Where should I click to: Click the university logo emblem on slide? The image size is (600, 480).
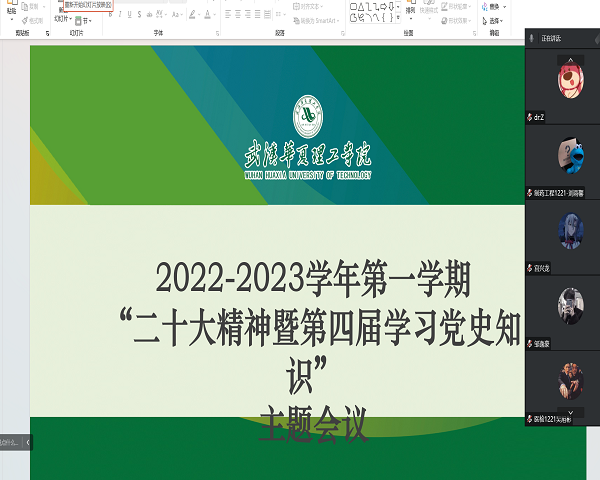tap(308, 116)
